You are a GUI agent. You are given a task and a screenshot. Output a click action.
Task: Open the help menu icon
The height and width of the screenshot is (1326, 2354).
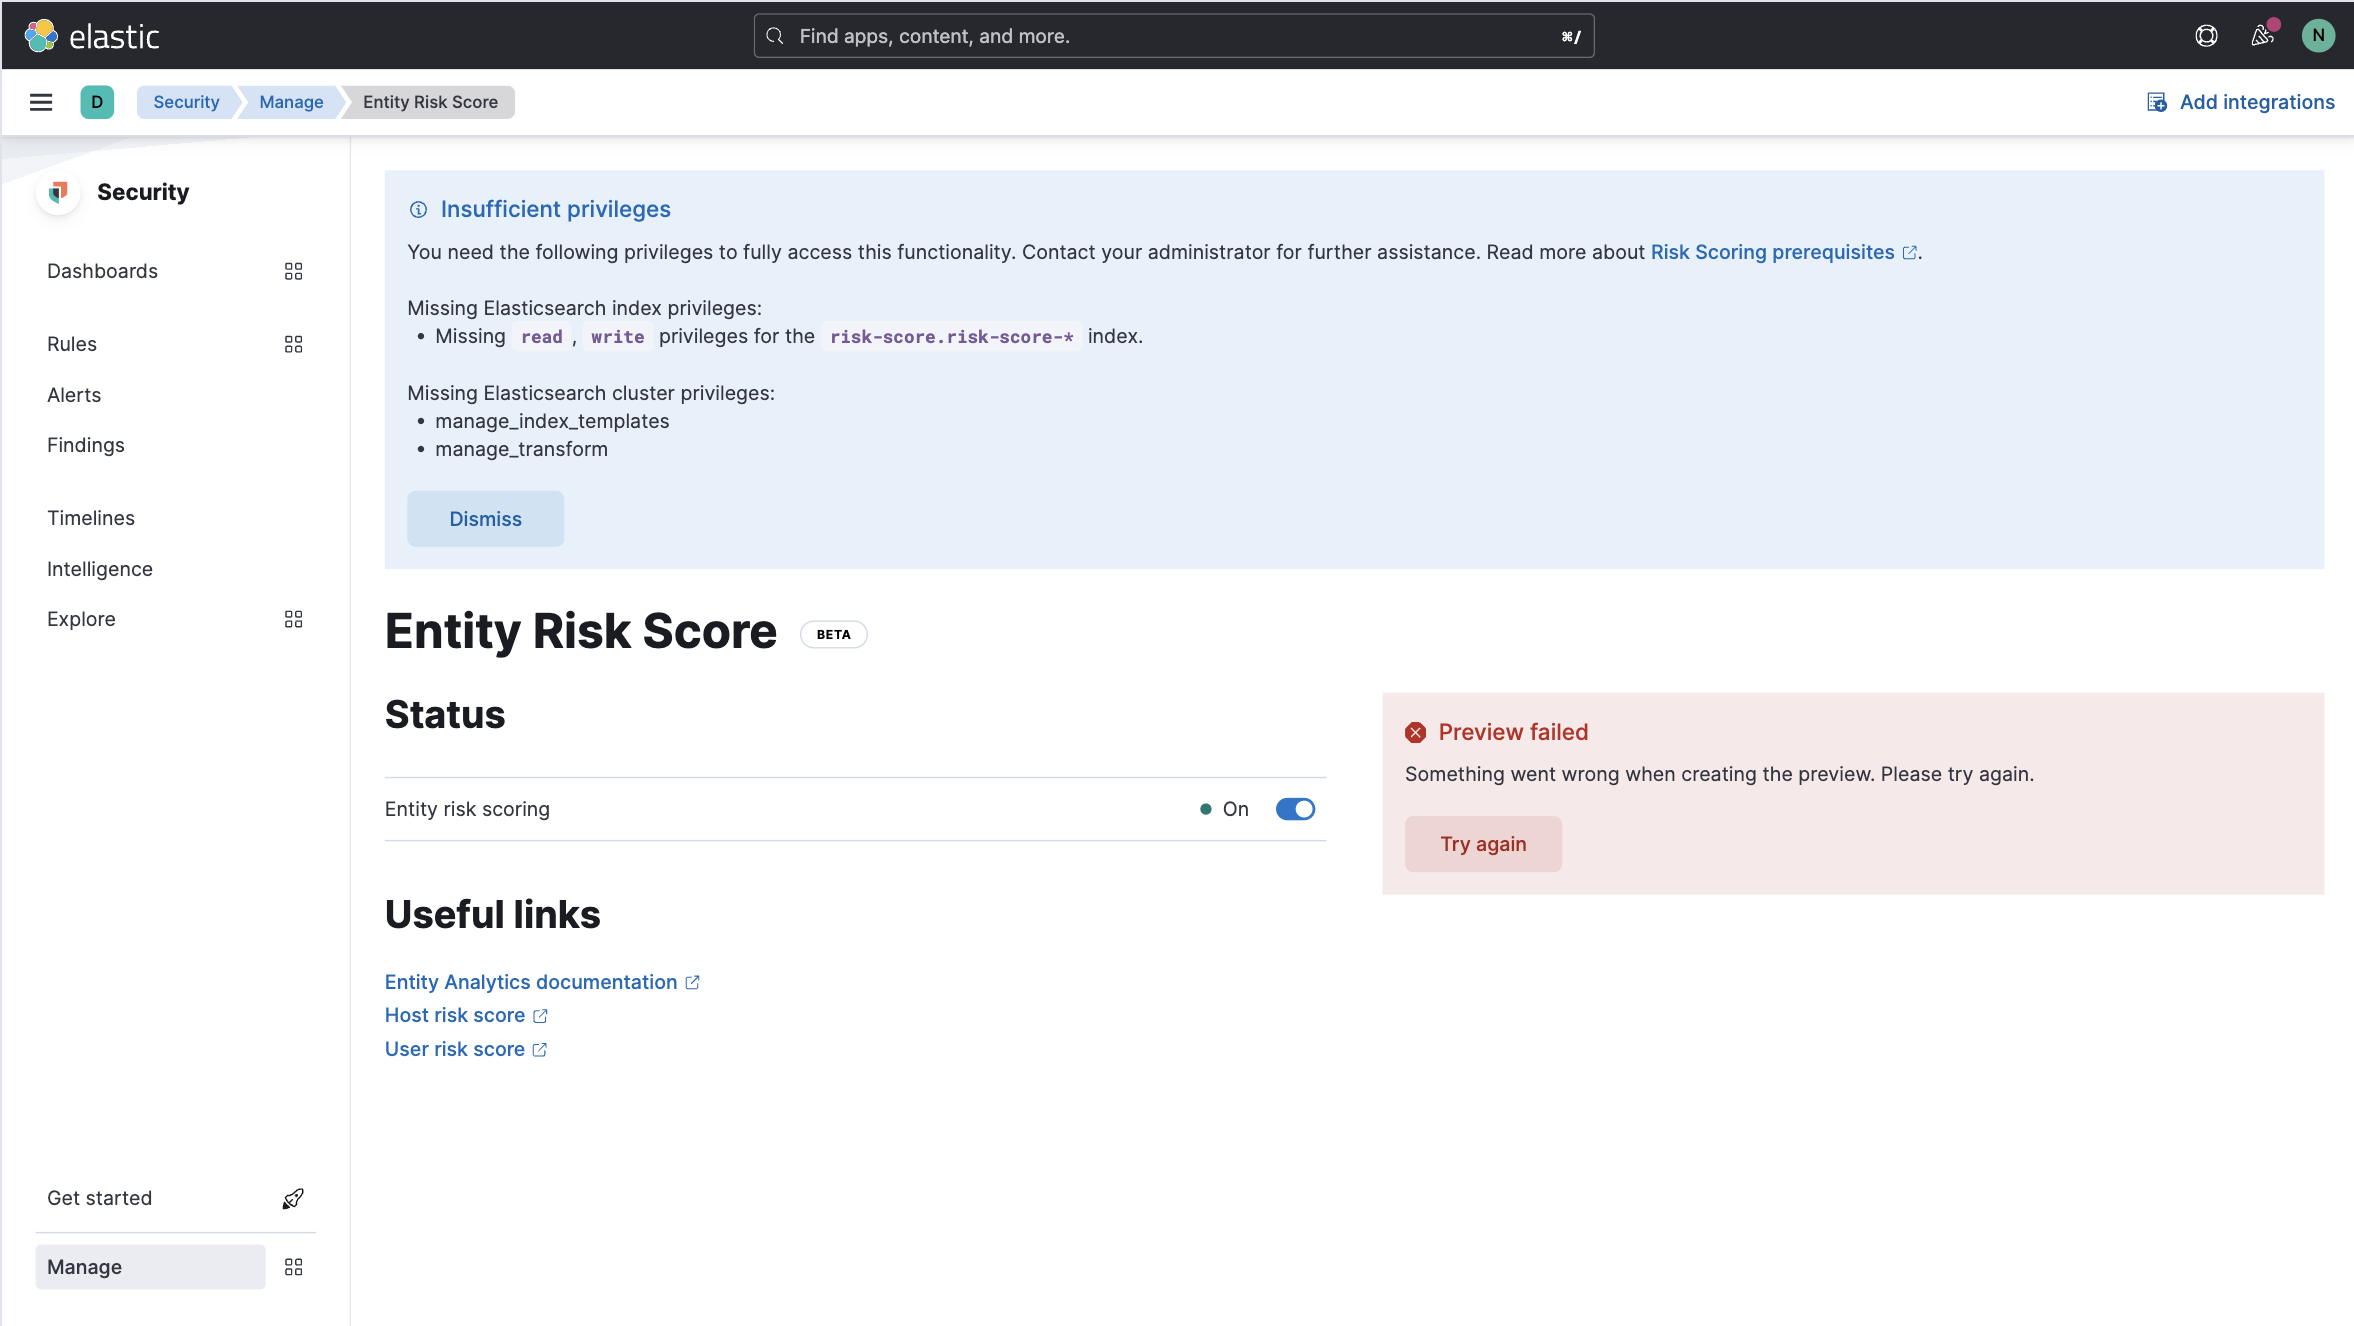(2206, 36)
